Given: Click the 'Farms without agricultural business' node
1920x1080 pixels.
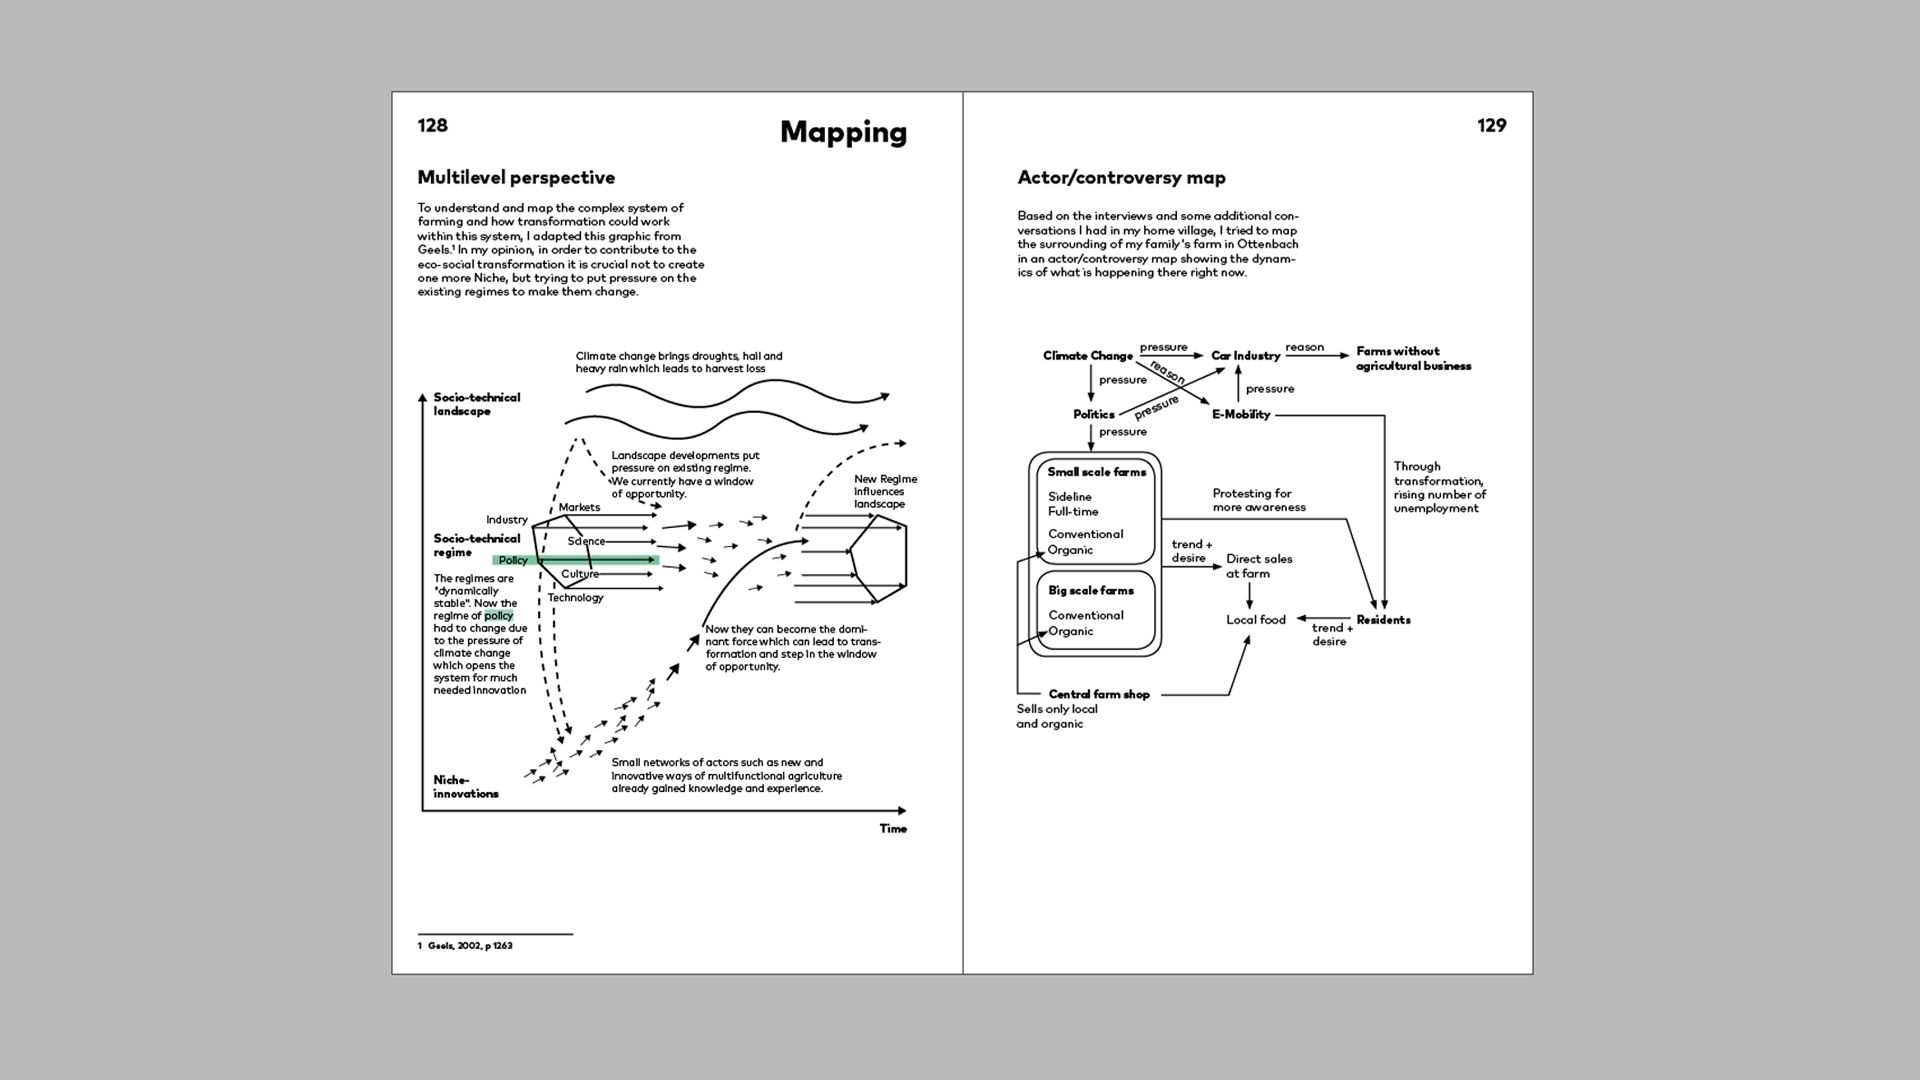Looking at the screenshot, I should pyautogui.click(x=1412, y=359).
